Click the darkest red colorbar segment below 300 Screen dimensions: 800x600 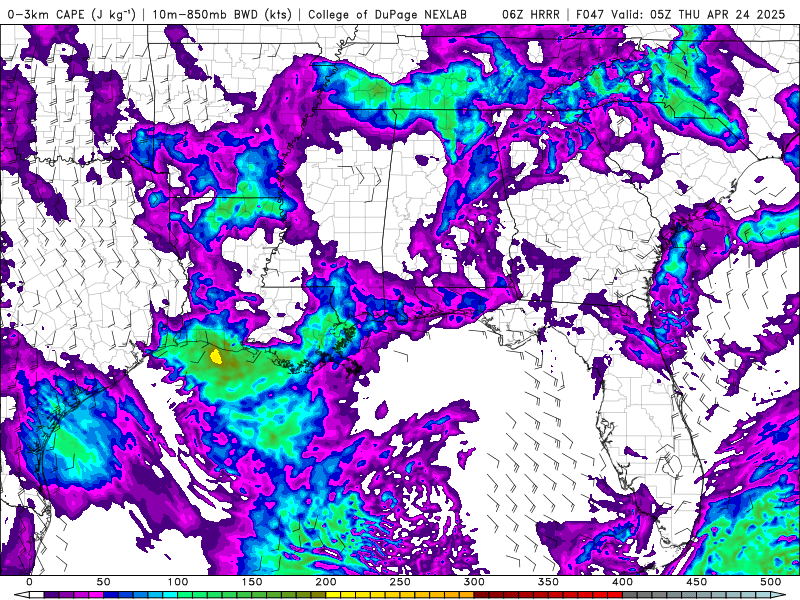481,594
